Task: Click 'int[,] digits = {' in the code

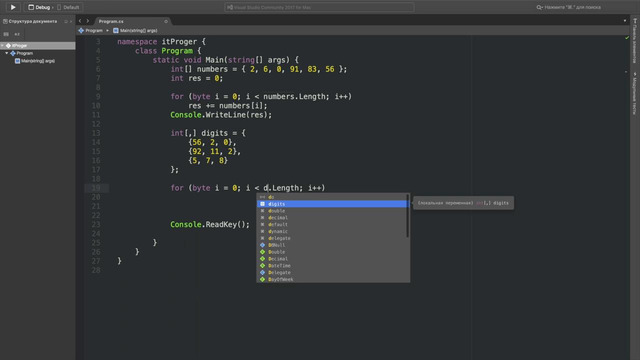Action: pyautogui.click(x=208, y=133)
